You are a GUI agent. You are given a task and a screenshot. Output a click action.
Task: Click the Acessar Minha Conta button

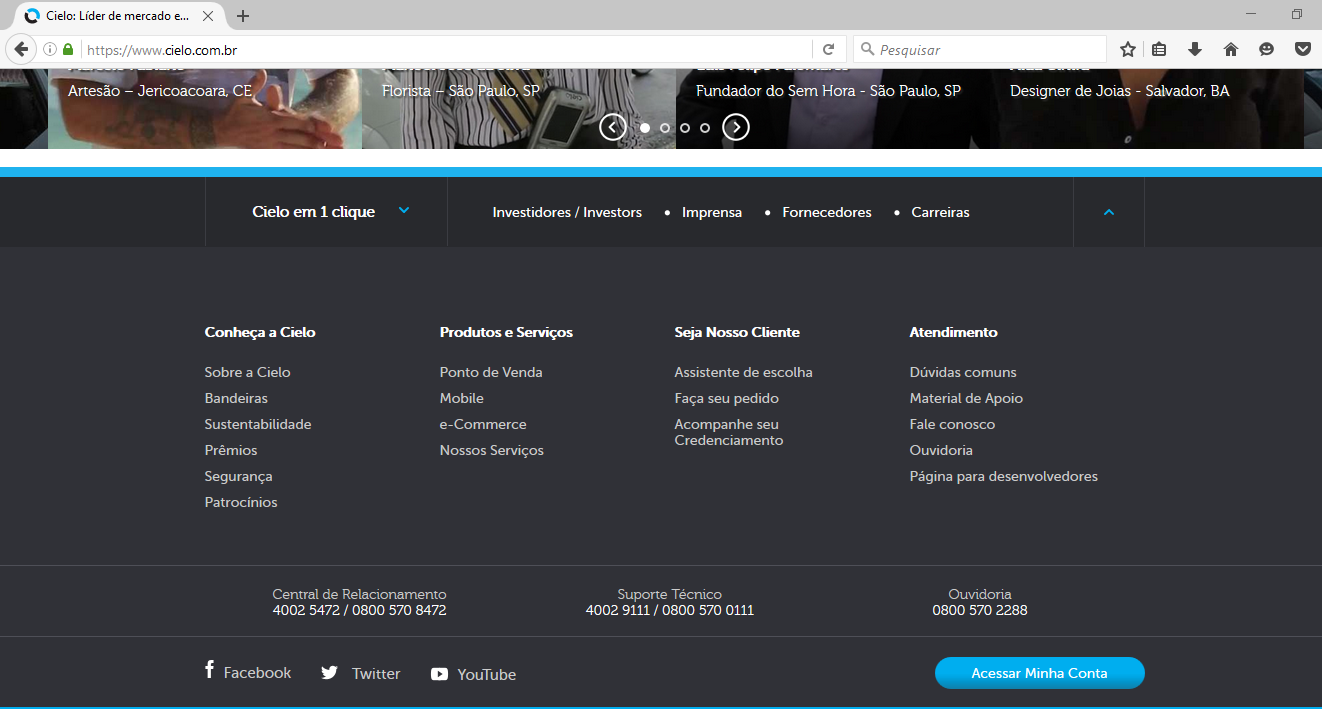(x=1039, y=673)
